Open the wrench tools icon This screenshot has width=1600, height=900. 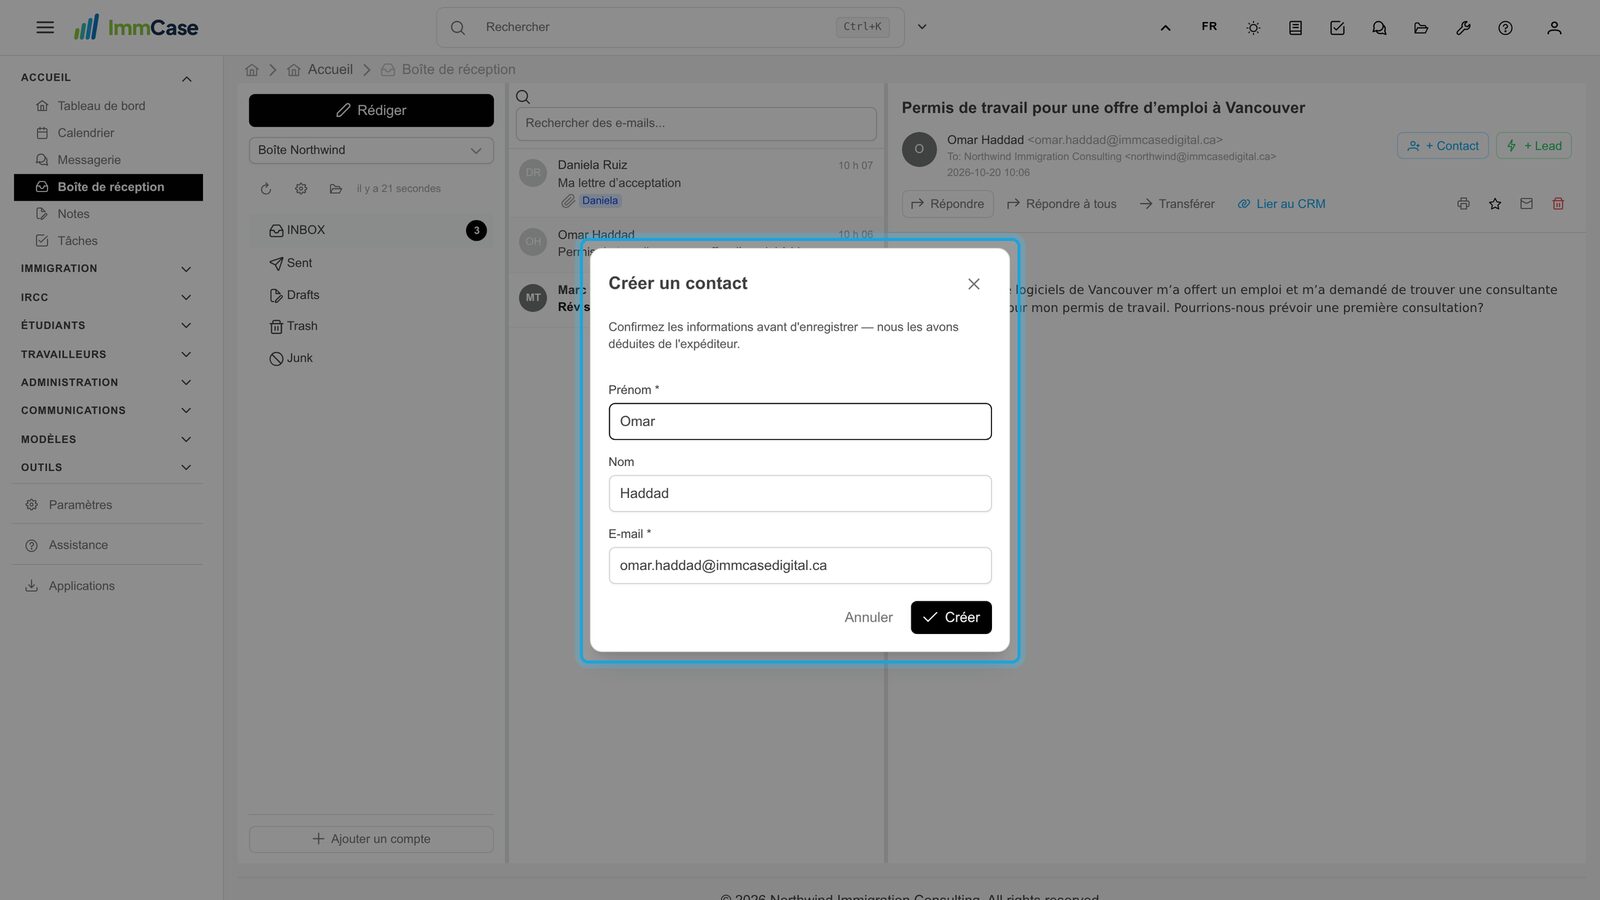[1463, 28]
